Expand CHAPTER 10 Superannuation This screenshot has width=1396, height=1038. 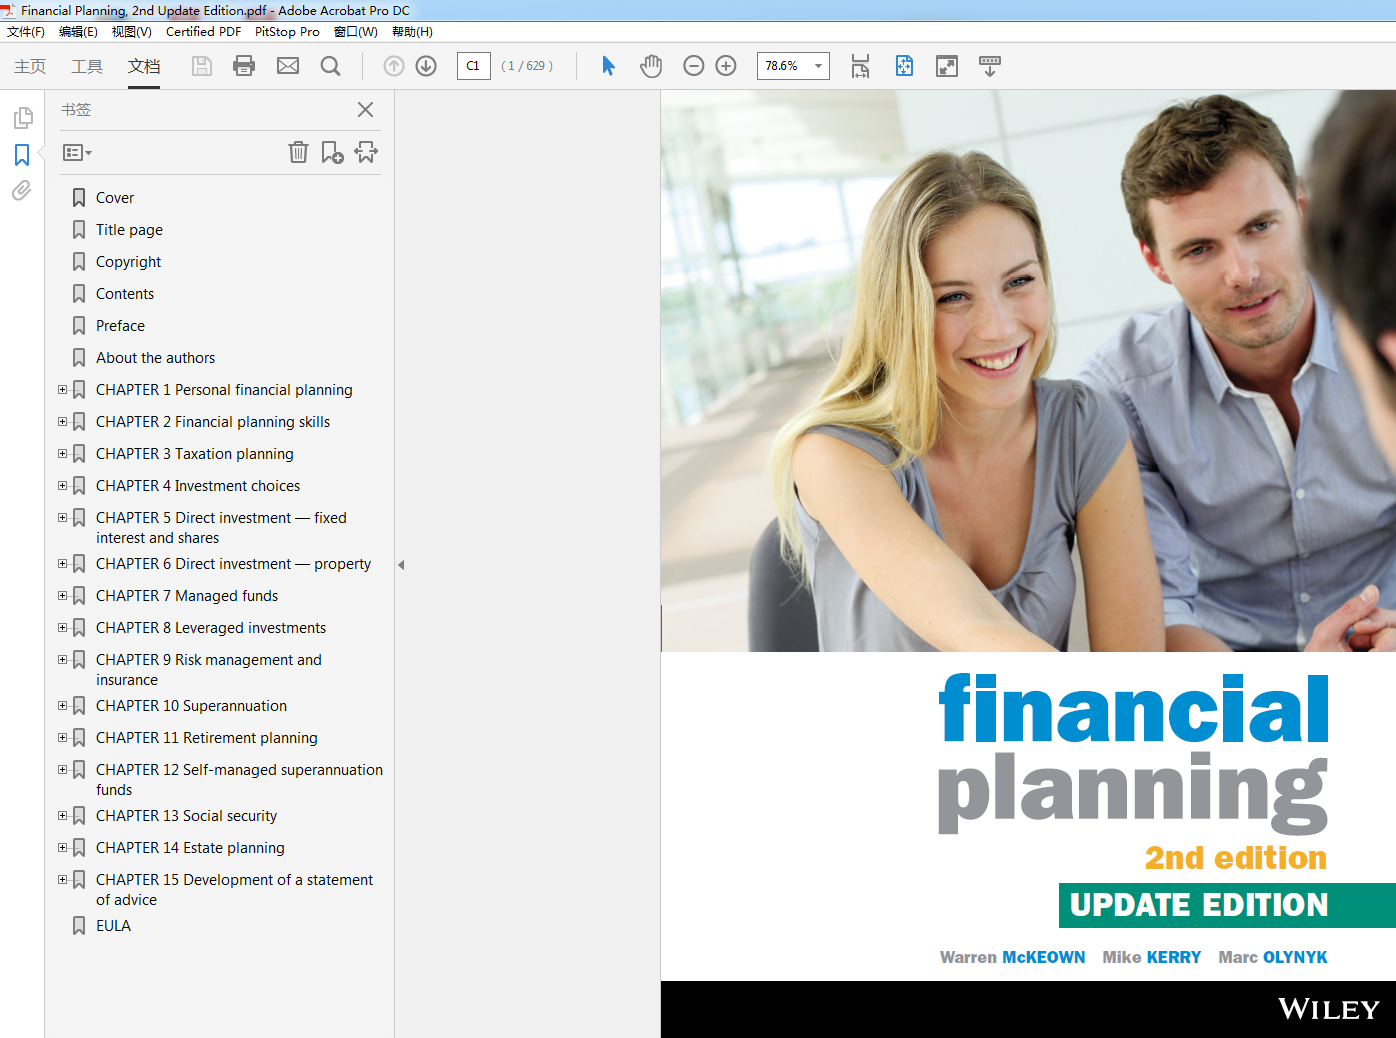[62, 705]
